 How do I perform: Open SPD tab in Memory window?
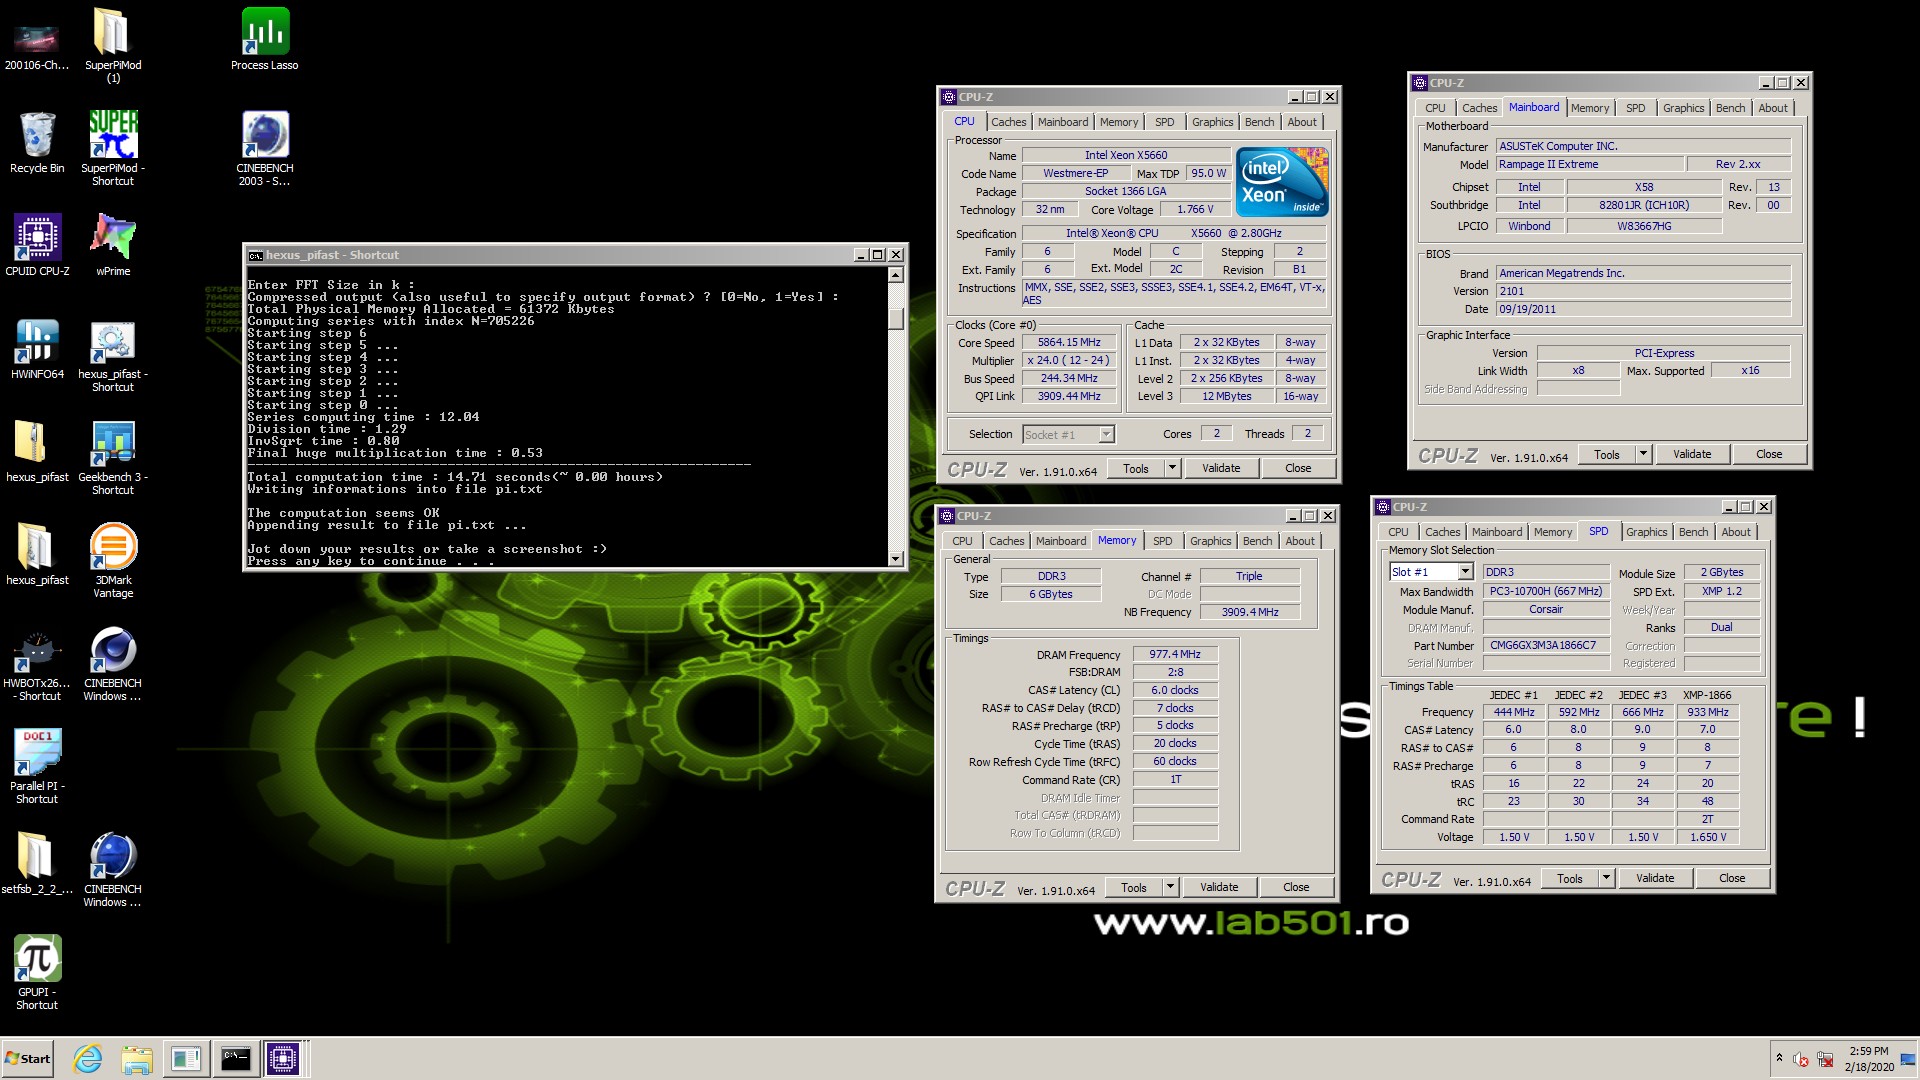[1162, 541]
